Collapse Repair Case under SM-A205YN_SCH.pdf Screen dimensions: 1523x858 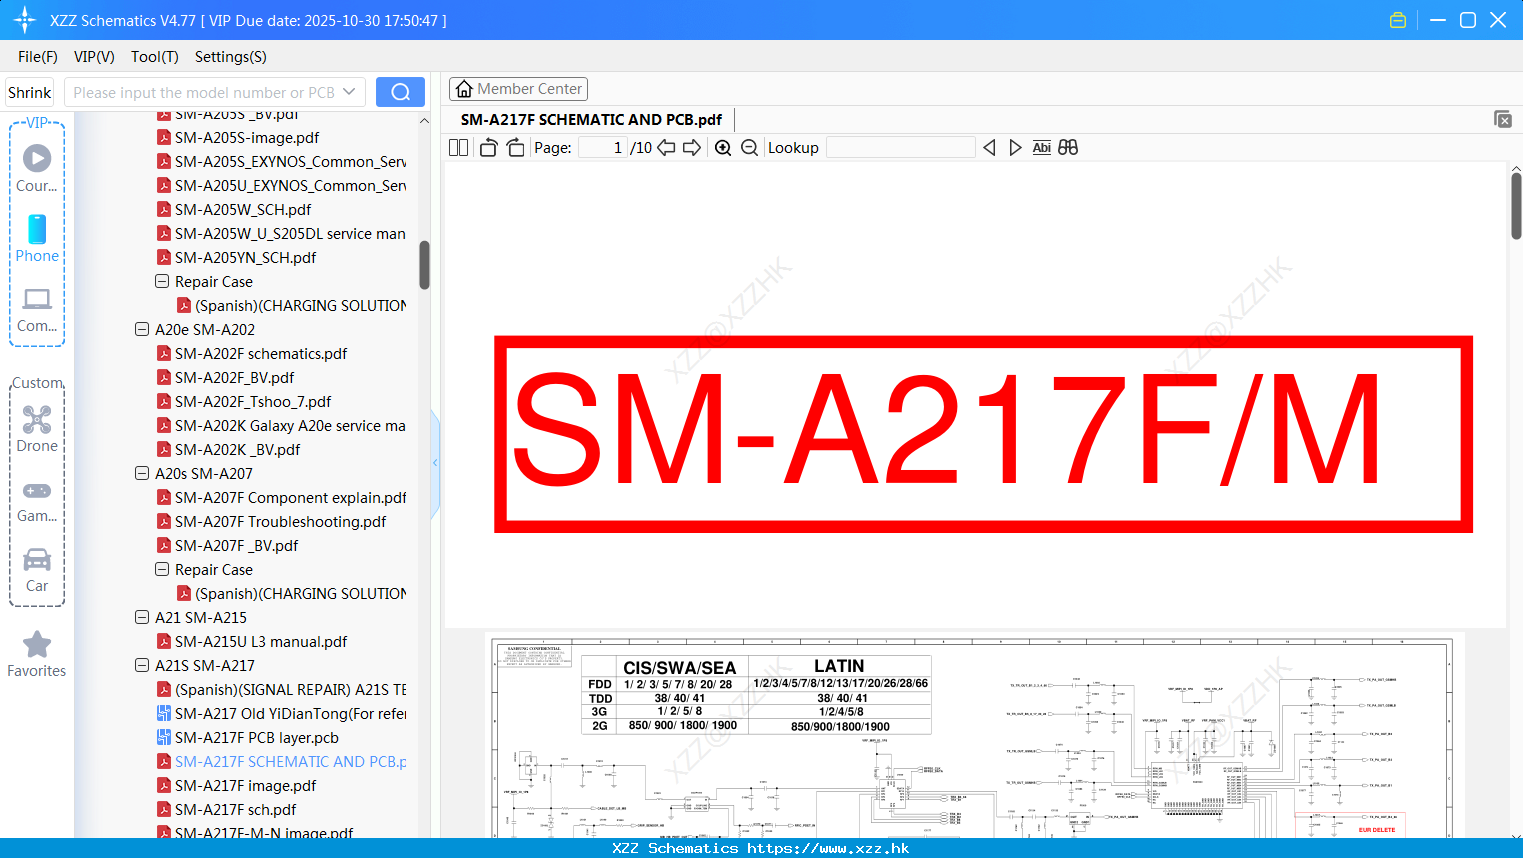coord(162,281)
